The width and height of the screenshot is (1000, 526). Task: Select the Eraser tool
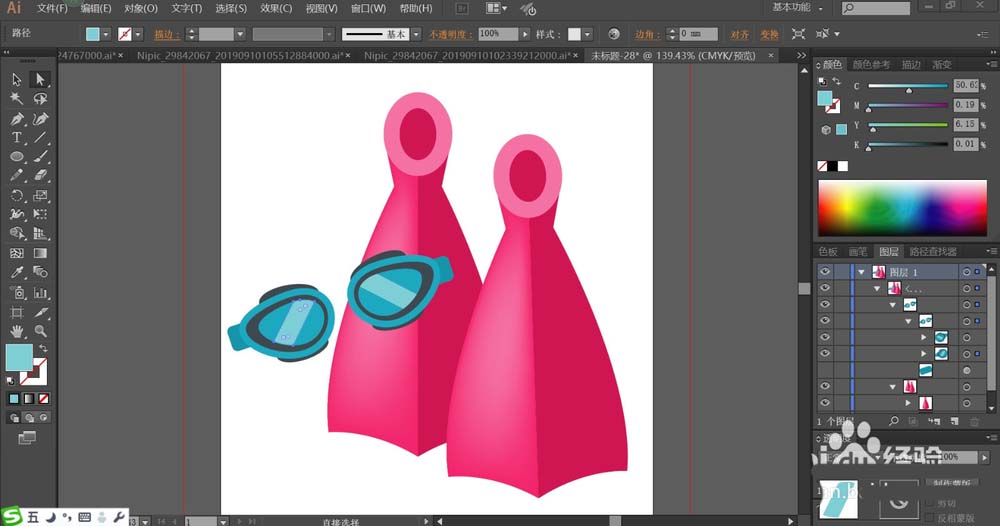pos(40,176)
